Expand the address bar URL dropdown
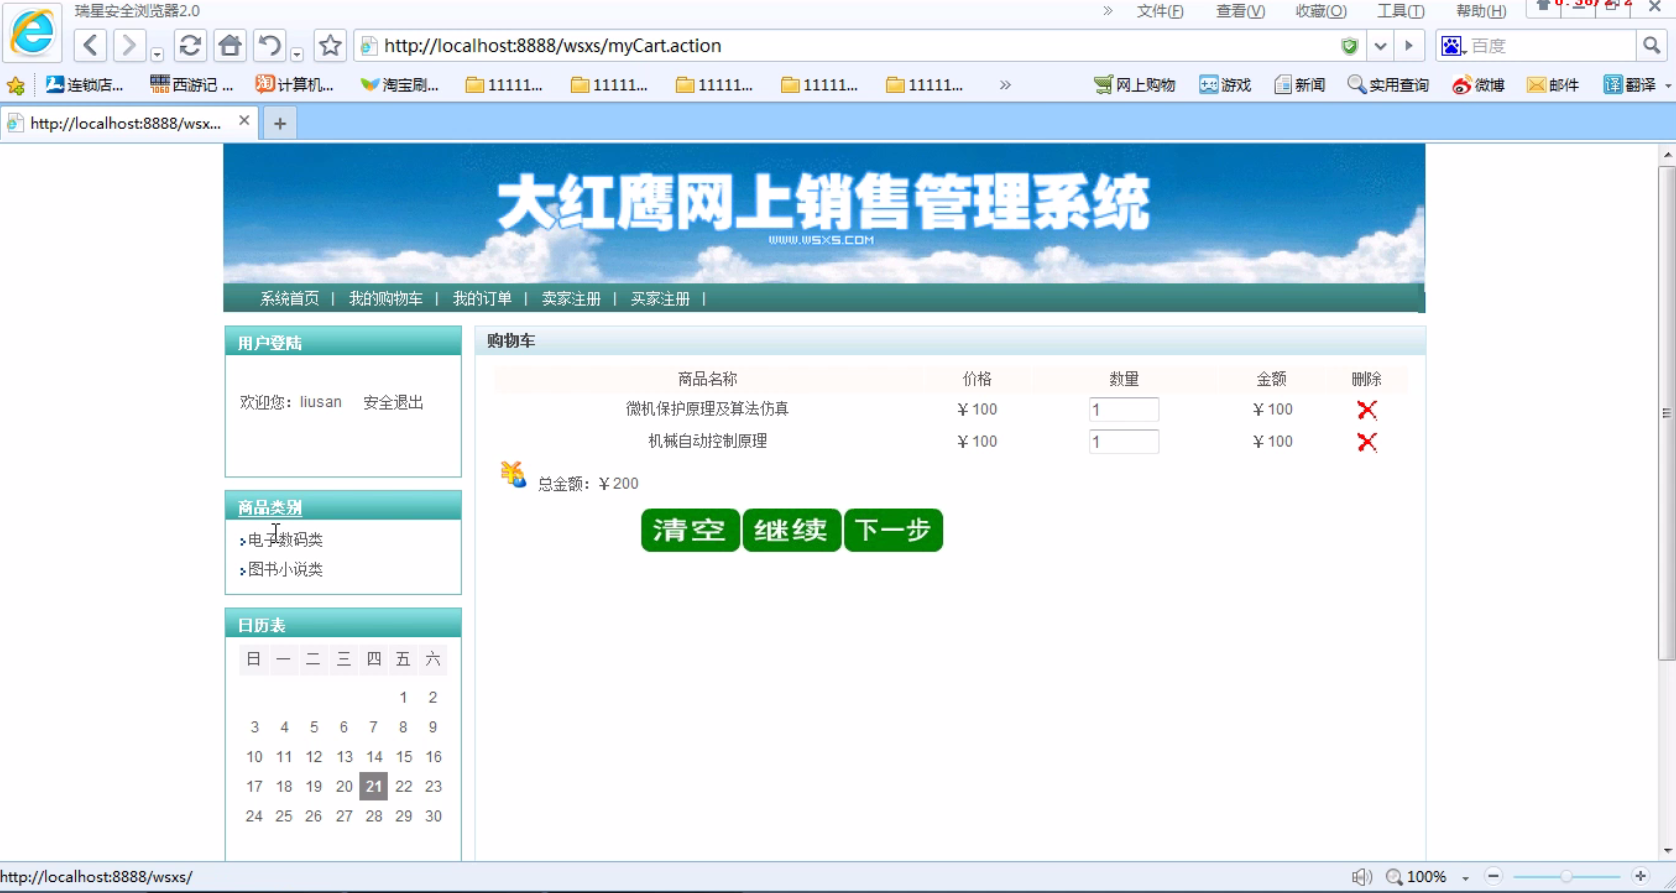The width and height of the screenshot is (1676, 893). (1380, 46)
